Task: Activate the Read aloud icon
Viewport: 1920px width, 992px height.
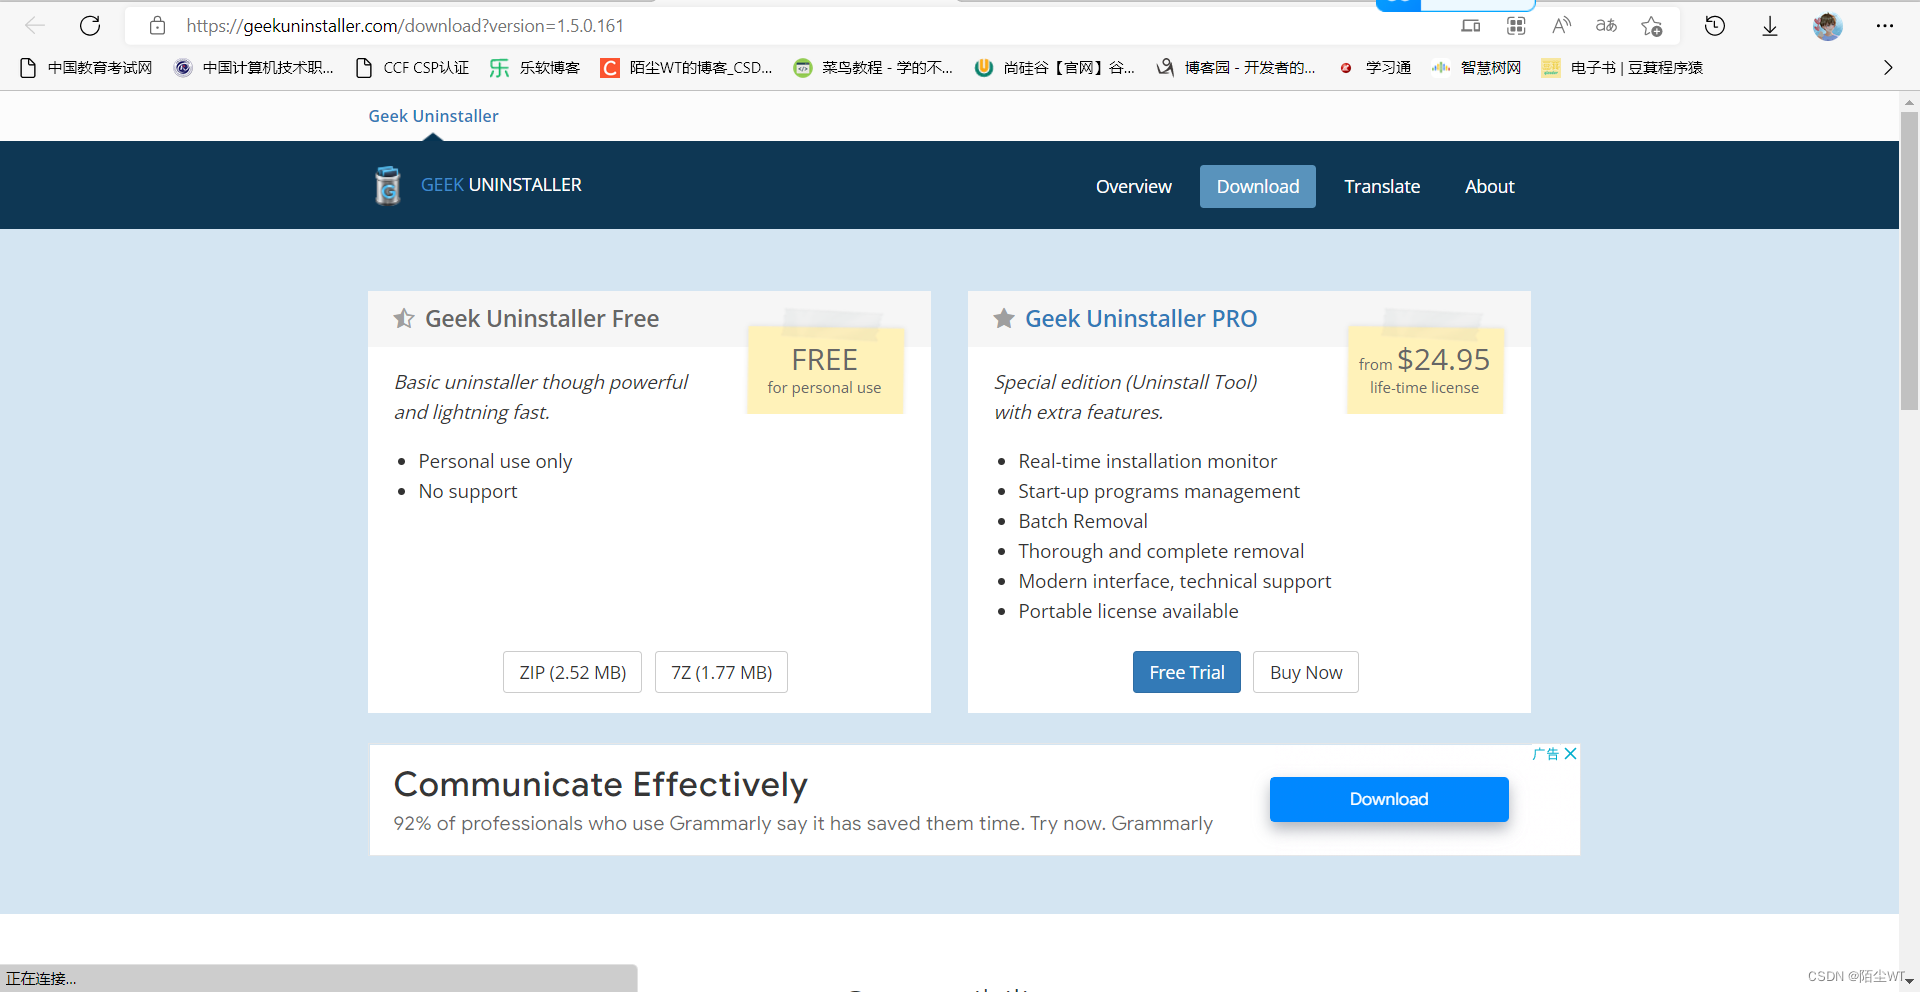Action: point(1561,26)
